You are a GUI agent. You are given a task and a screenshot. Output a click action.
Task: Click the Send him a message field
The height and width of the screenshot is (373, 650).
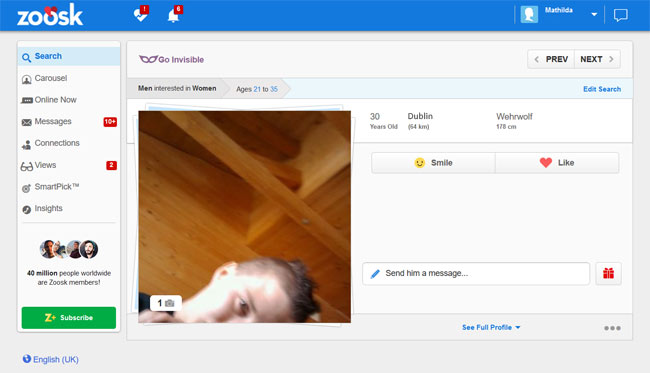pos(476,274)
